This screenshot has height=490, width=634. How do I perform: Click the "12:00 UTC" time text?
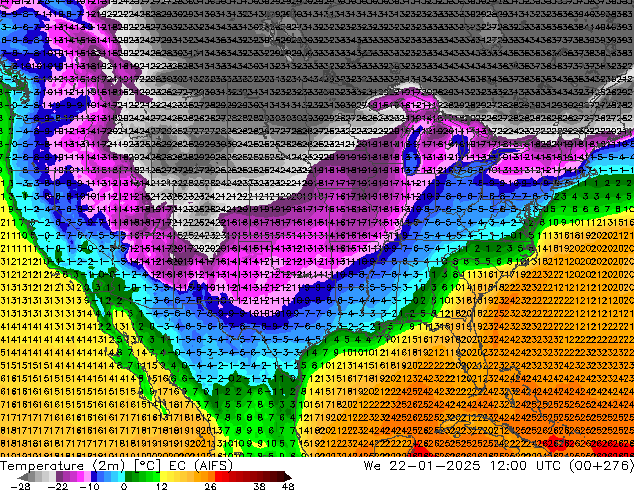pyautogui.click(x=525, y=466)
